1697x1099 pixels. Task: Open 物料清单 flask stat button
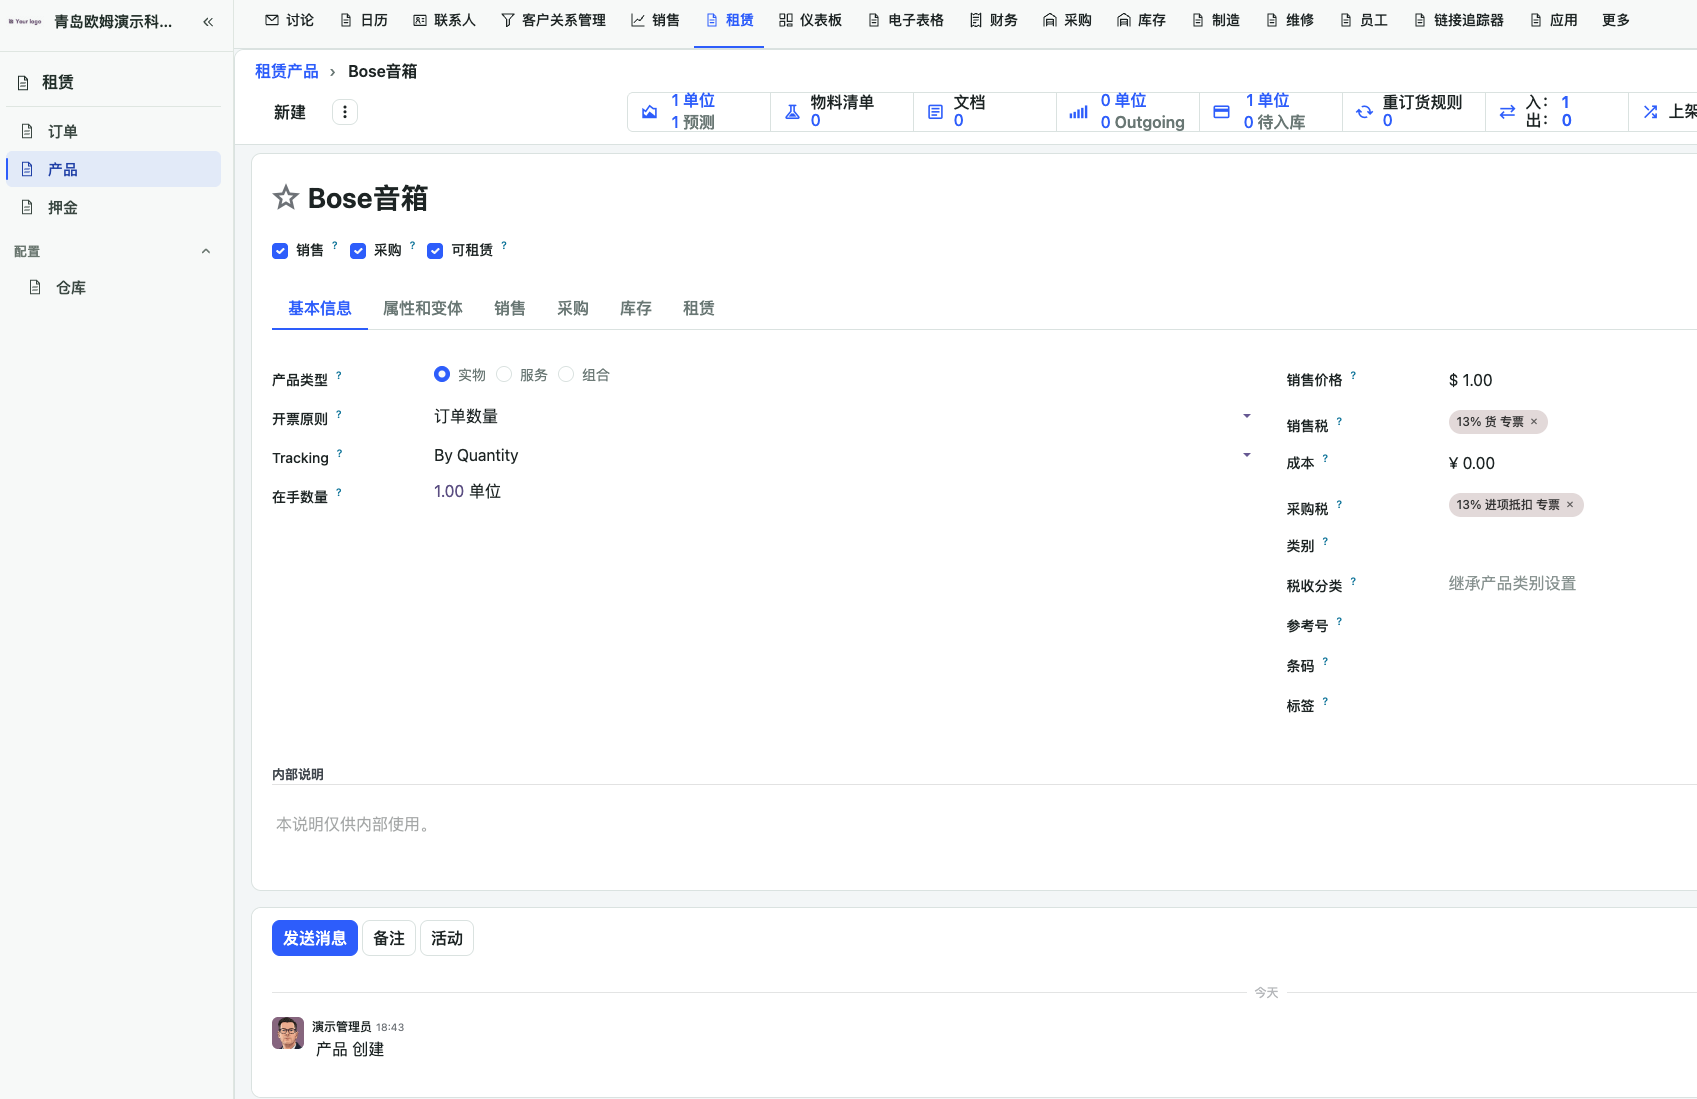[x=842, y=112]
